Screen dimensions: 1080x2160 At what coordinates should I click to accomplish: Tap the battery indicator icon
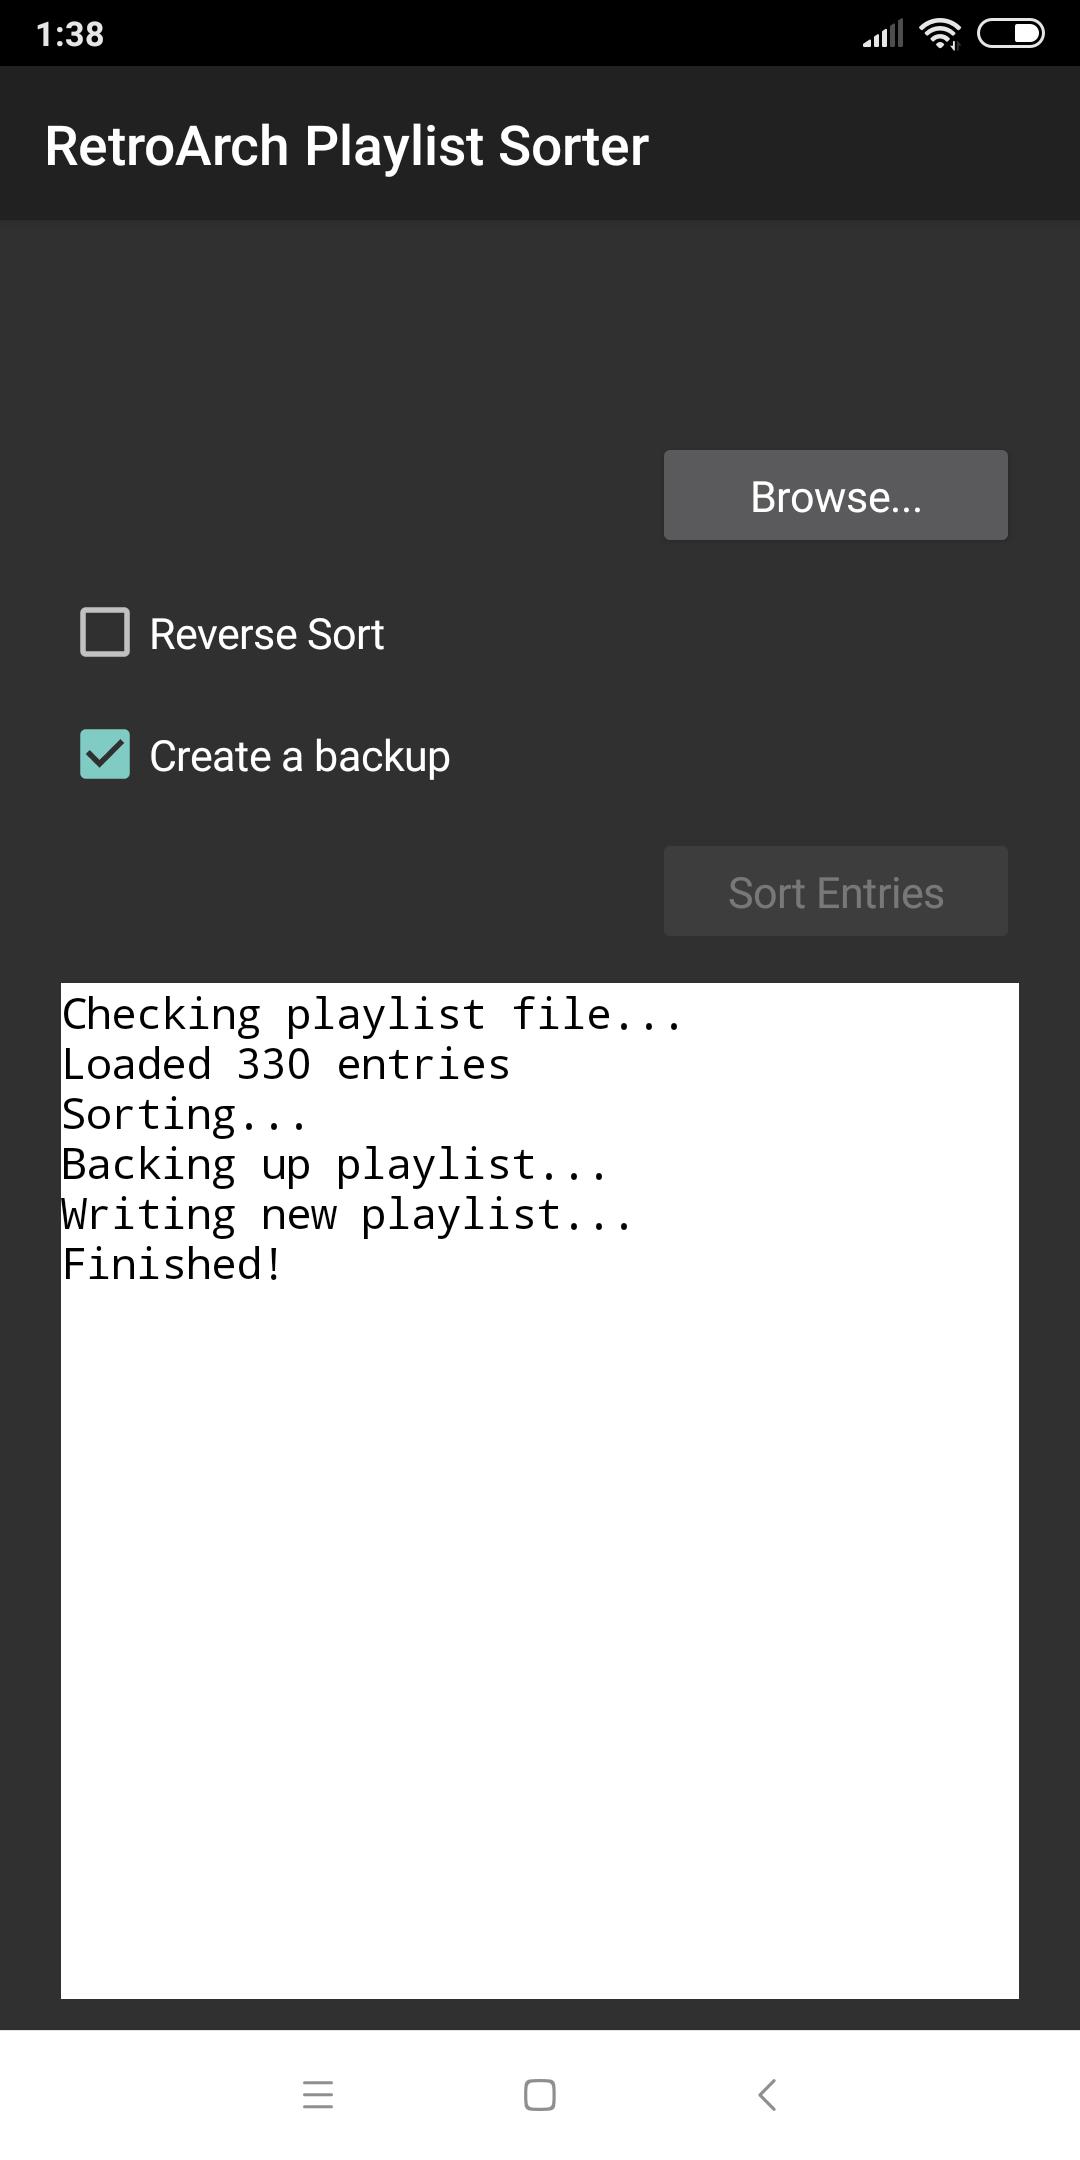point(1010,33)
